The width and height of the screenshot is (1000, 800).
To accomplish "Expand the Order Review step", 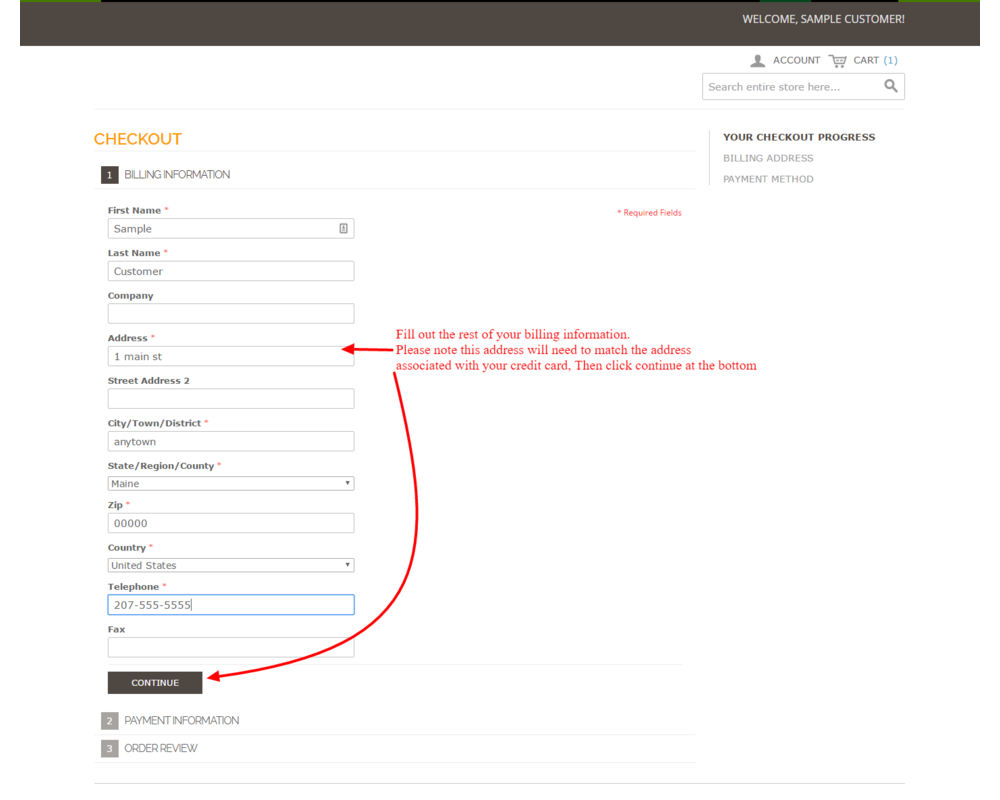I will [x=160, y=749].
